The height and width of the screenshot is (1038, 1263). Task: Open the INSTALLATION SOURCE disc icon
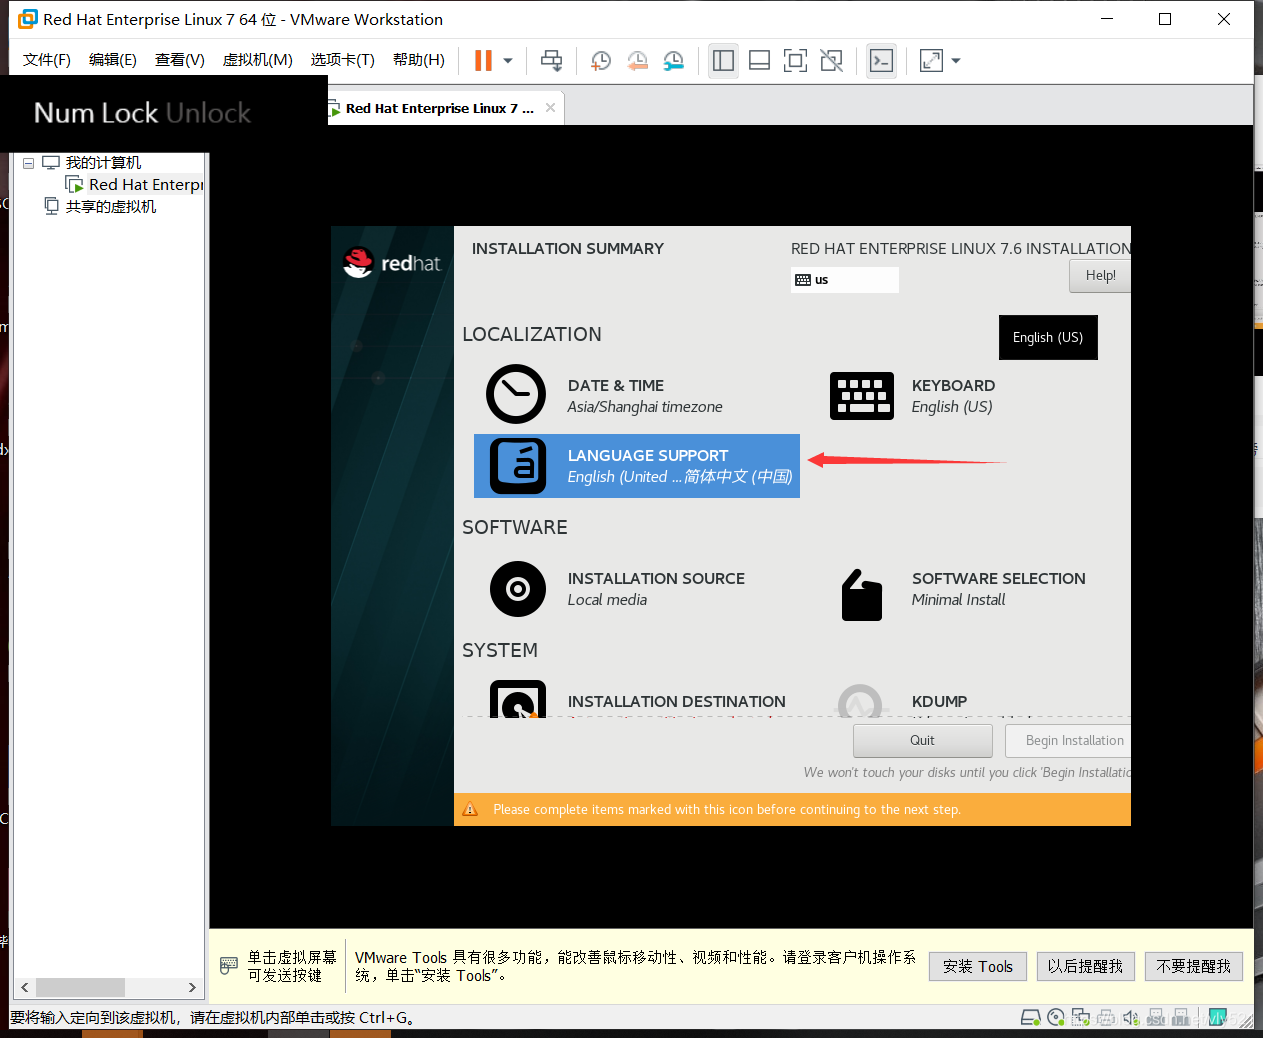pos(518,589)
